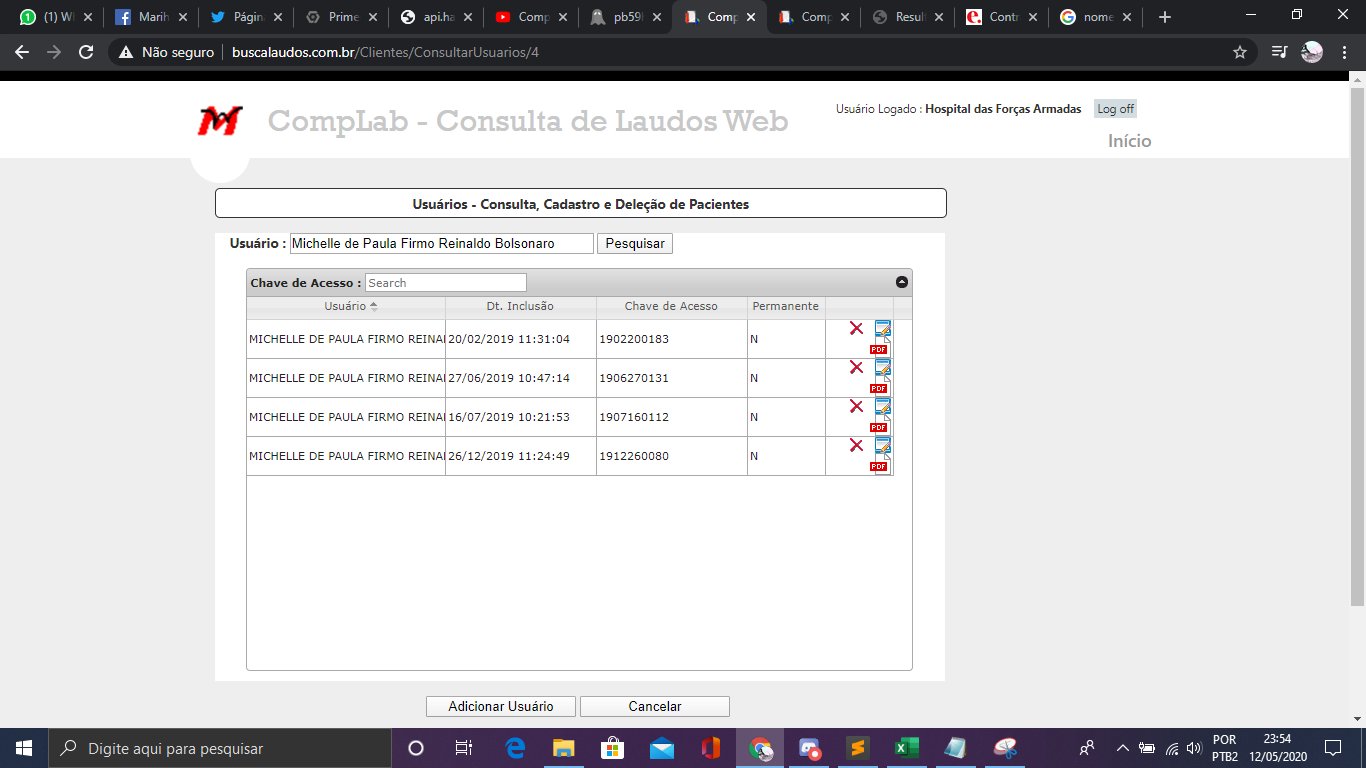Switch to the YouTube browser tab
1366x768 pixels.
coord(531,17)
